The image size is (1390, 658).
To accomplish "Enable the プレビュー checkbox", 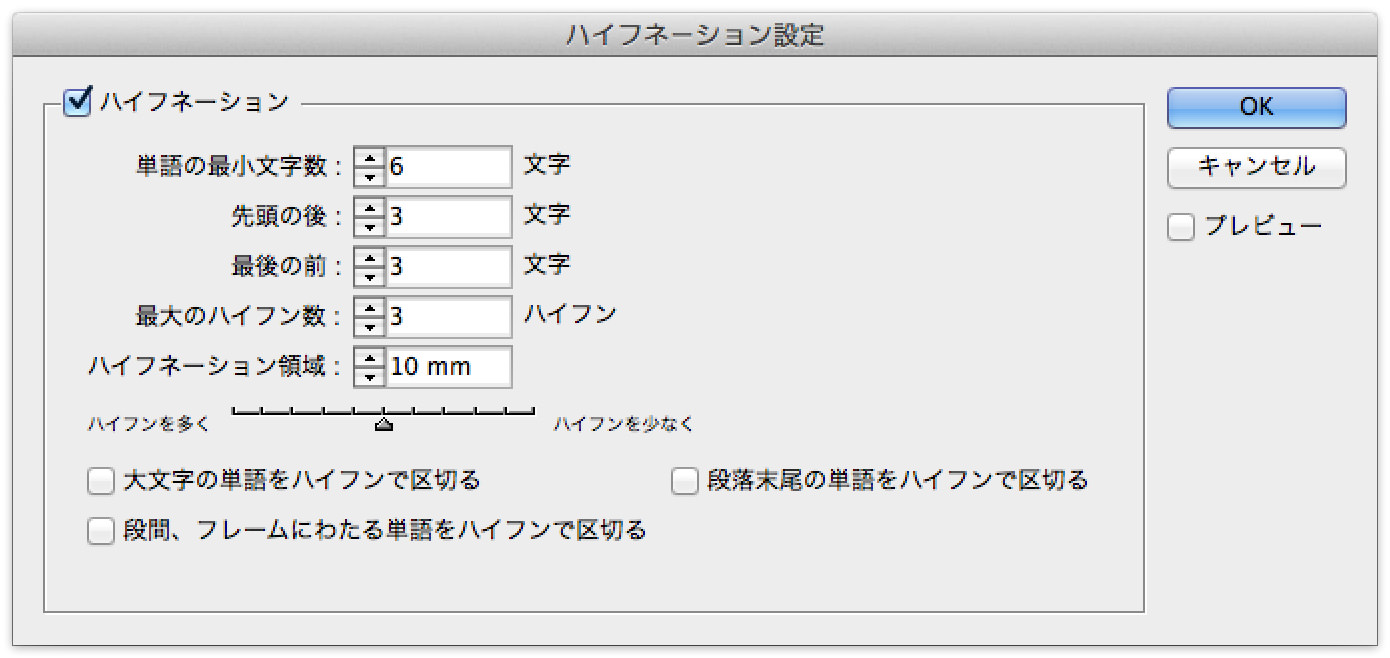I will [1182, 228].
